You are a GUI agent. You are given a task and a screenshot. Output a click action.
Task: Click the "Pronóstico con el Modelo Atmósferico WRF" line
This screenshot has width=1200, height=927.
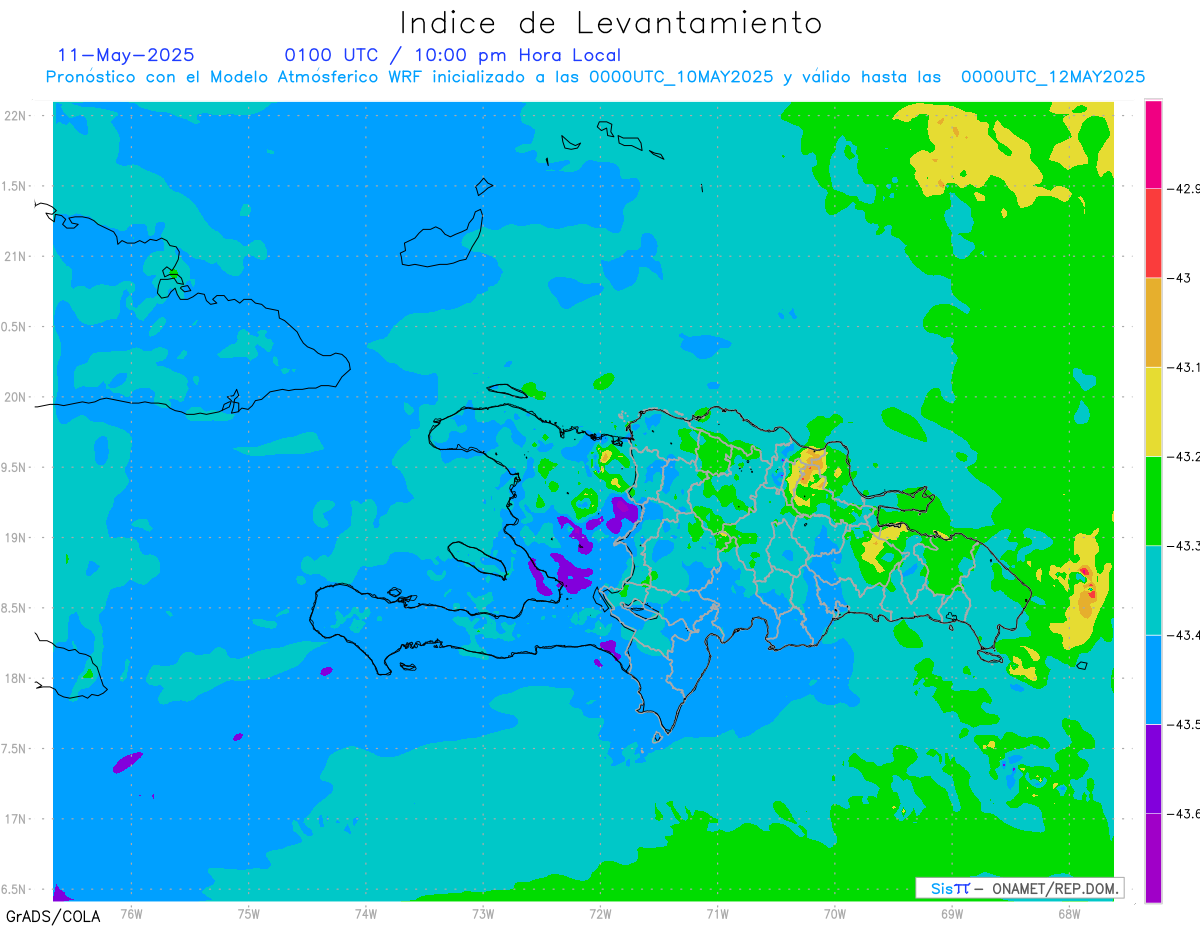click(x=595, y=77)
